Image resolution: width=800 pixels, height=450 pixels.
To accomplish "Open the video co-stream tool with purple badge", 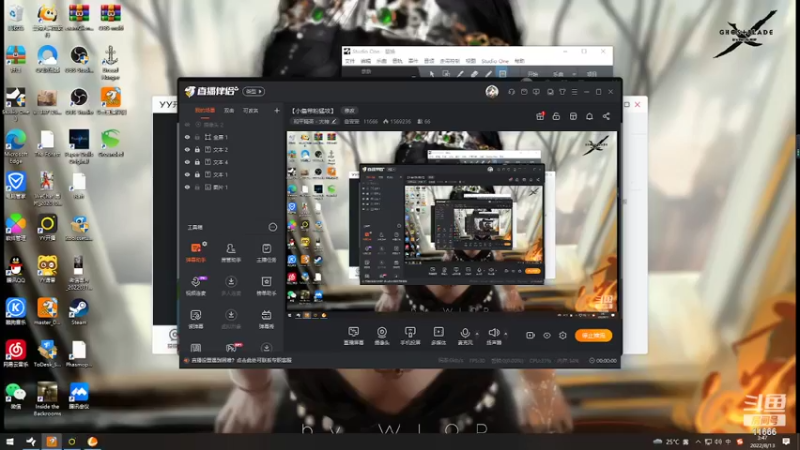I will point(196,286).
